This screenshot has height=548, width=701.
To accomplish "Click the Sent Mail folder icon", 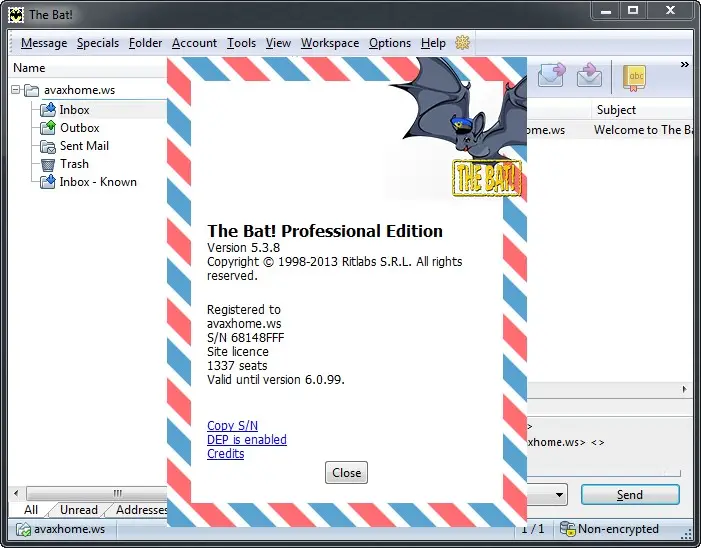I will coord(48,146).
